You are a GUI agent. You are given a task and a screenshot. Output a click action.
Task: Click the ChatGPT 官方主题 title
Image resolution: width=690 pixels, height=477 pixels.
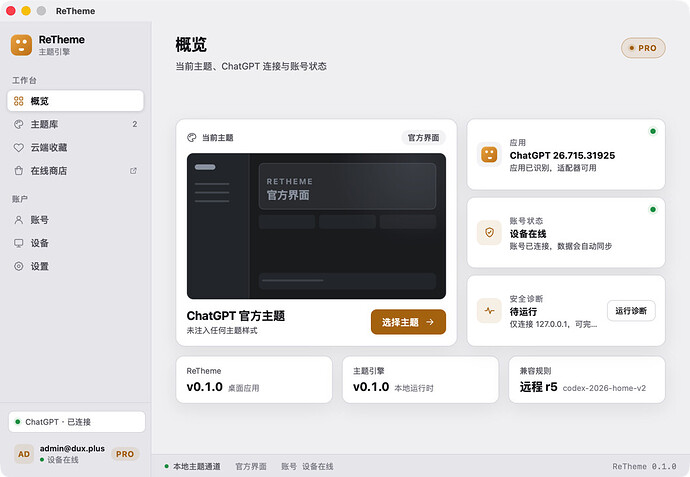tap(236, 316)
